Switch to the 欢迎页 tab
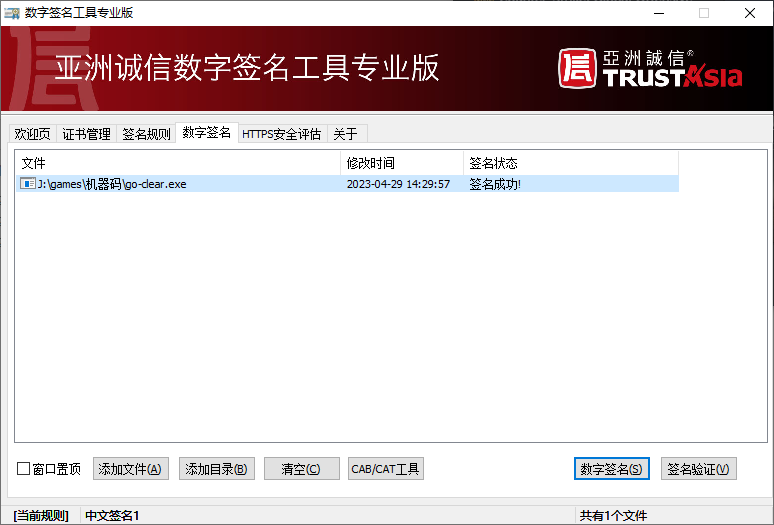 (32, 134)
